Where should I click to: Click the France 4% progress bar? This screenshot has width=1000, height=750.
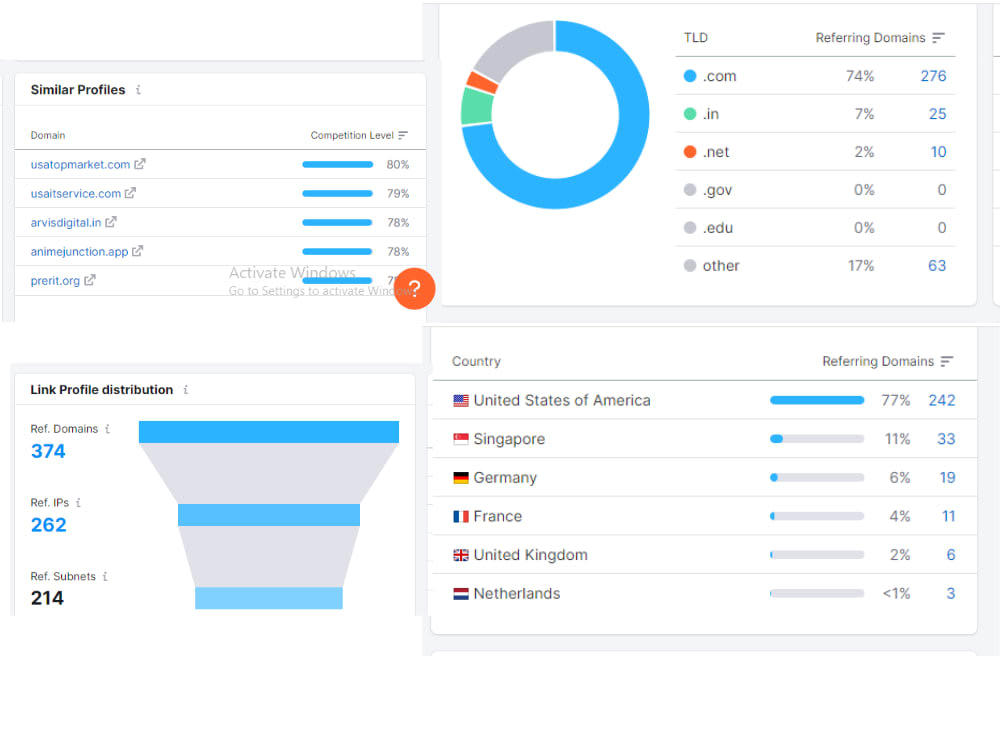pyautogui.click(x=817, y=517)
